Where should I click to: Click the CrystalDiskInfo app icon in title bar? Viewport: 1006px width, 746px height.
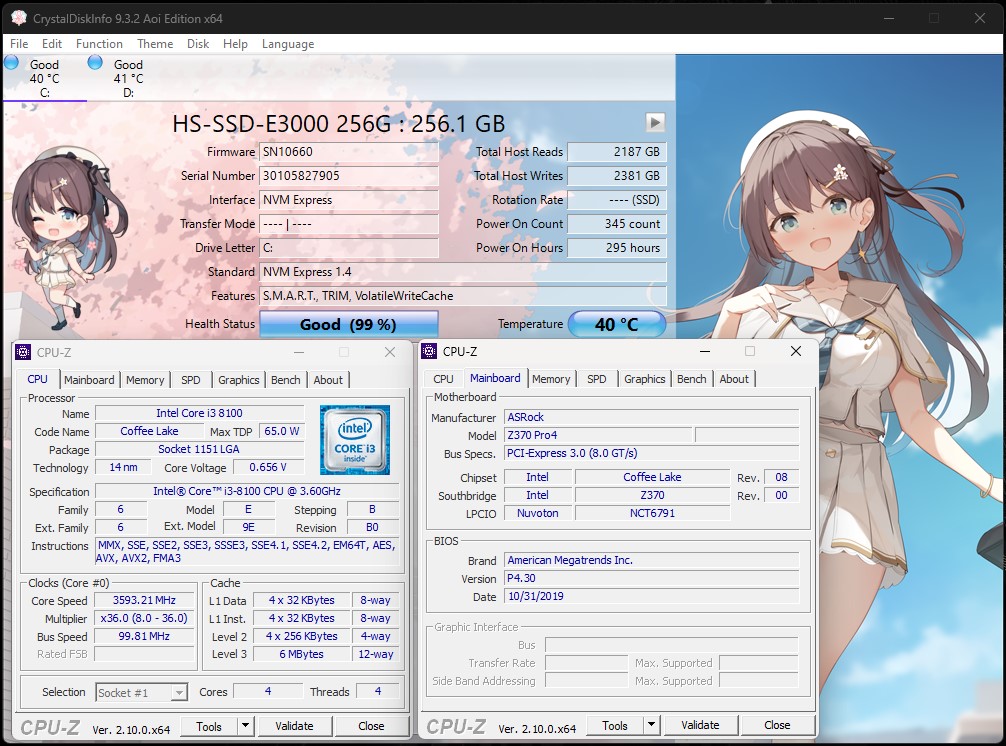19,18
